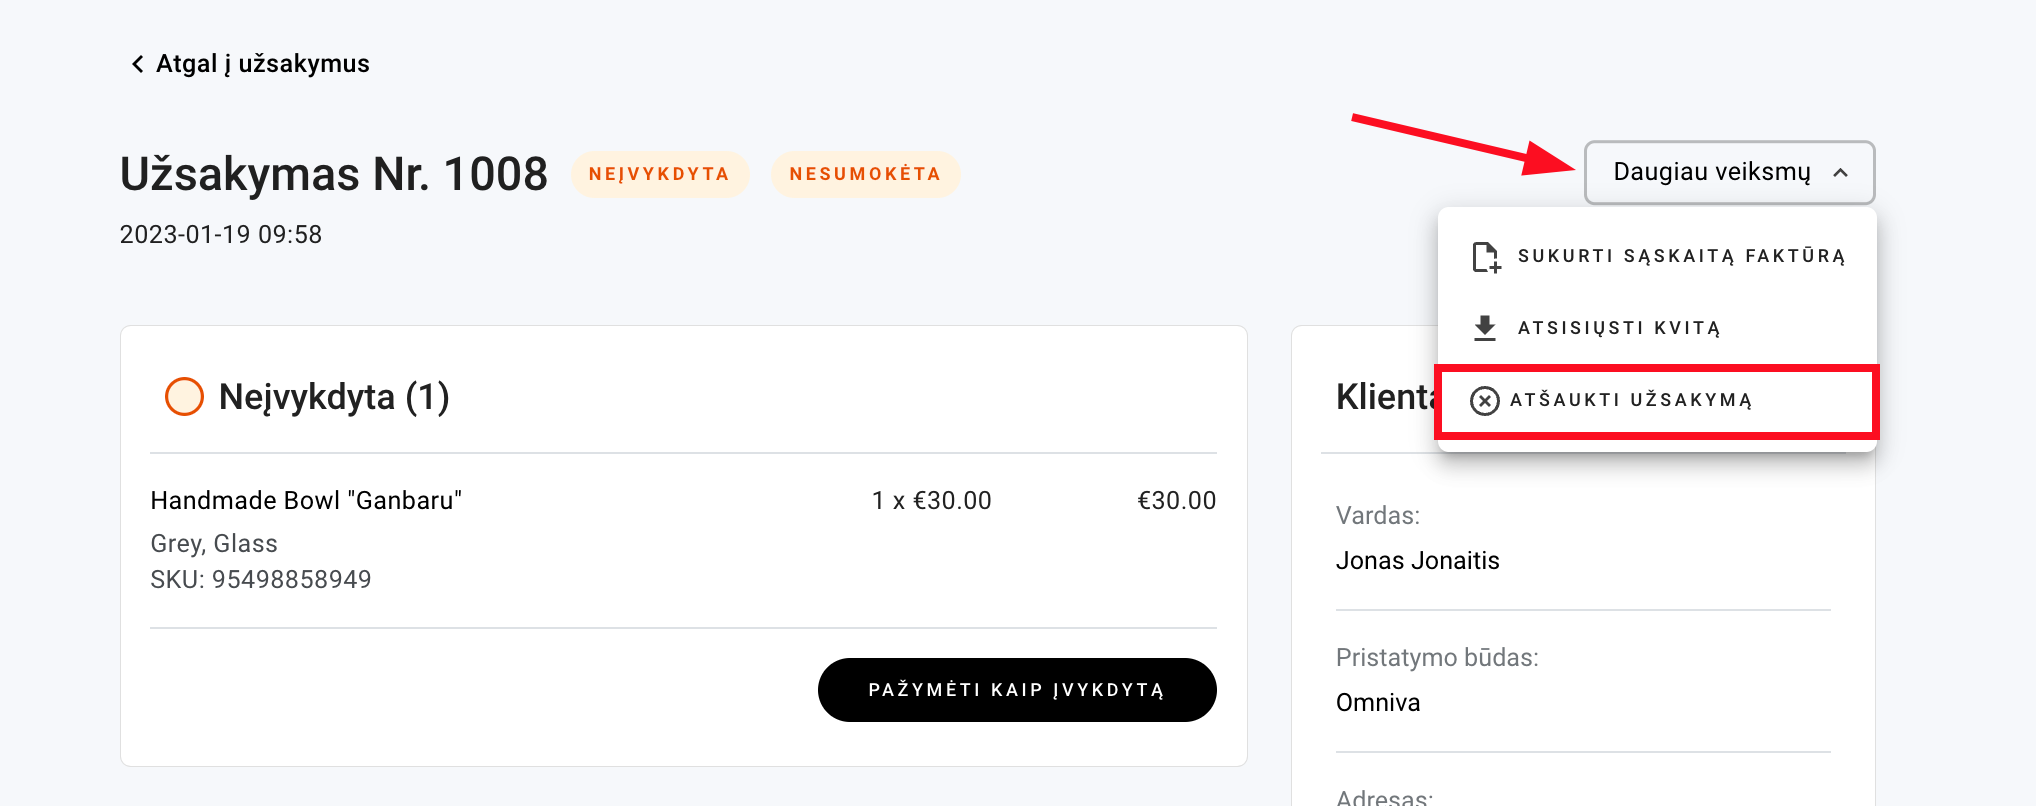Select Sukurti sąskaitą faktūrą menu item
This screenshot has height=806, width=2036.
click(x=1657, y=256)
